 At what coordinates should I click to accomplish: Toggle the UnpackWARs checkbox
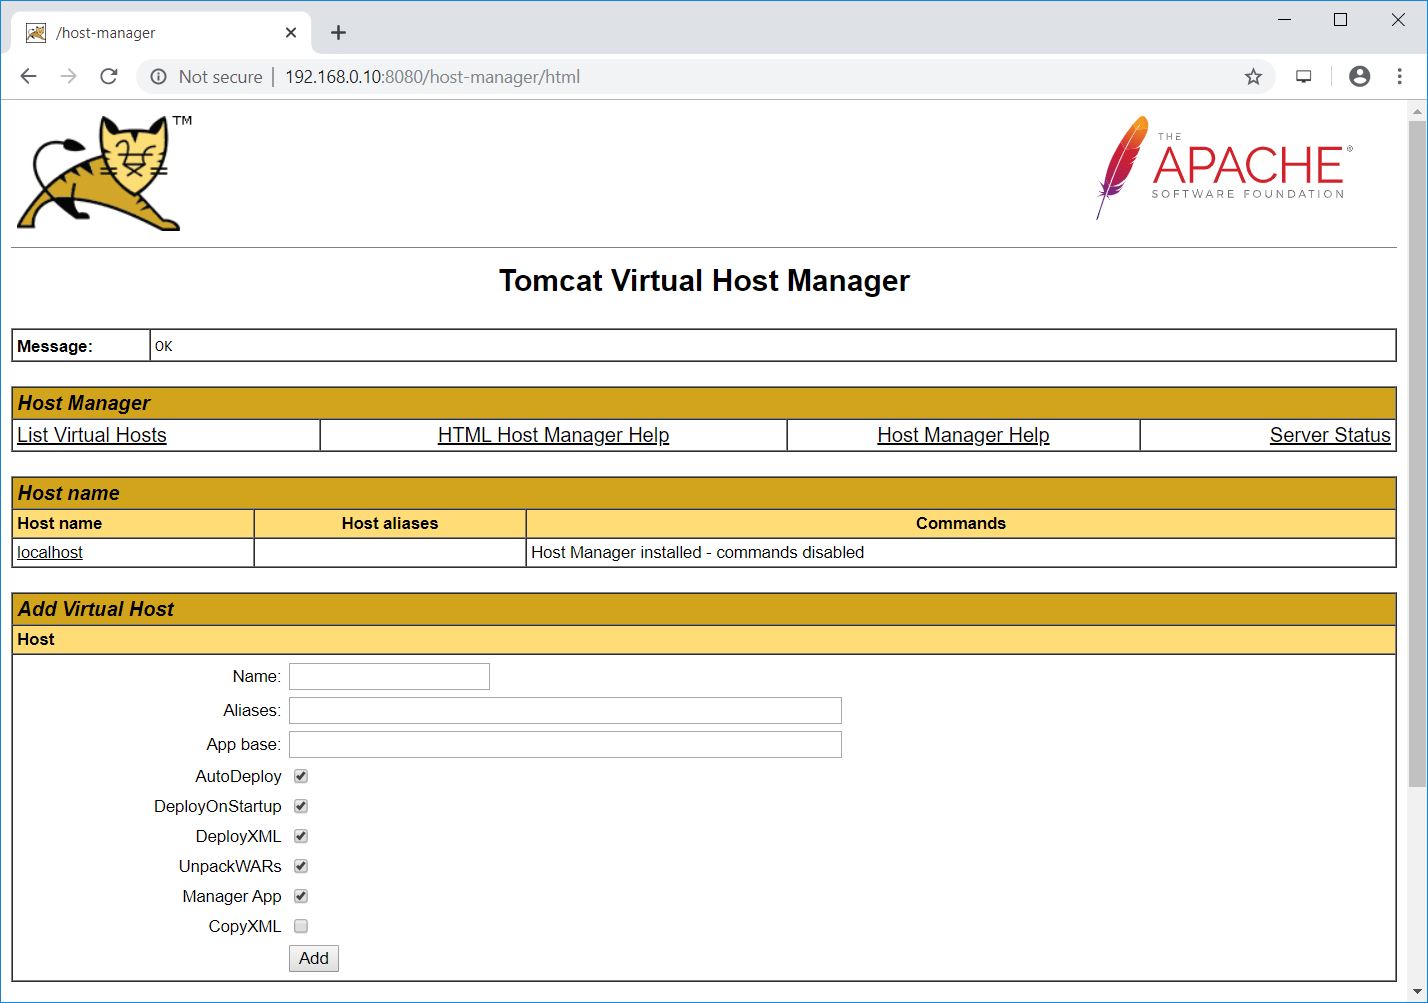[x=301, y=866]
